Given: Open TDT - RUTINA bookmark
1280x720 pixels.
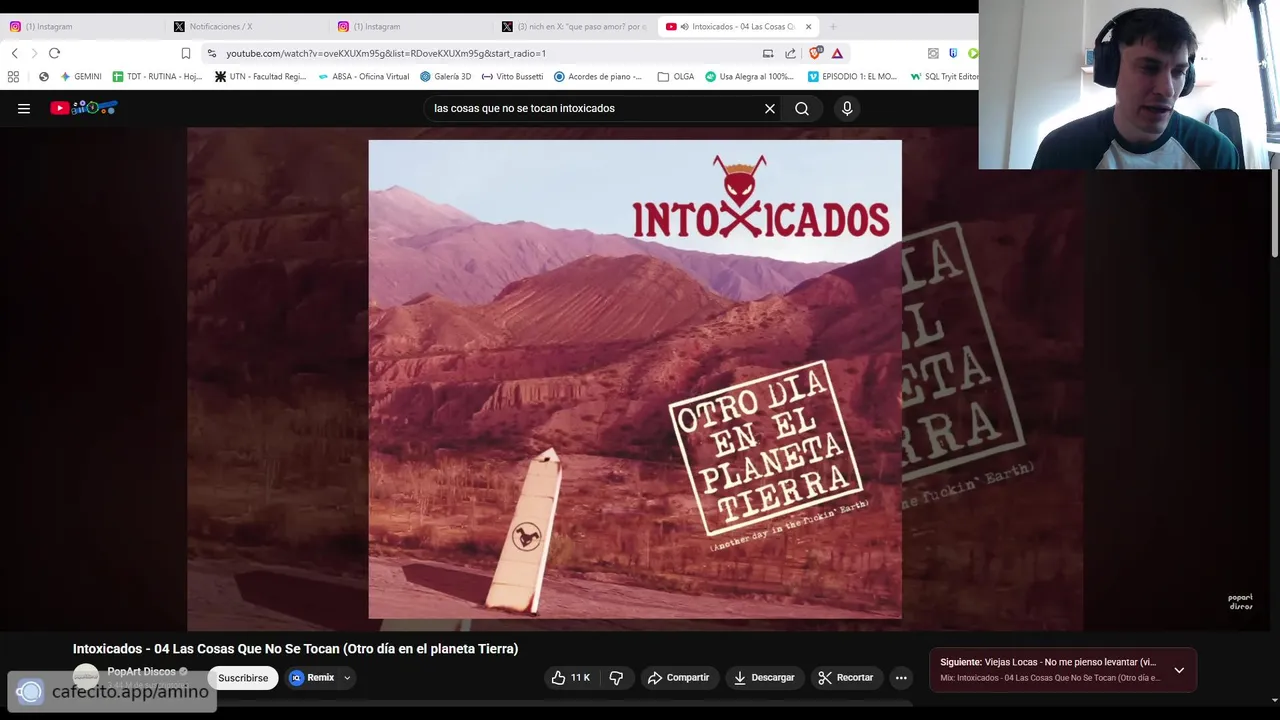Looking at the screenshot, I should click(x=157, y=76).
